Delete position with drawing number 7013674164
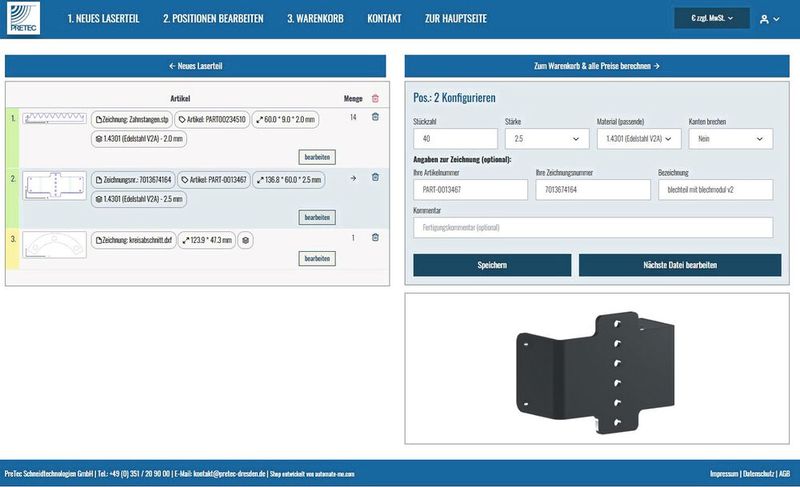Screen dimensions: 800x487 (x=376, y=177)
